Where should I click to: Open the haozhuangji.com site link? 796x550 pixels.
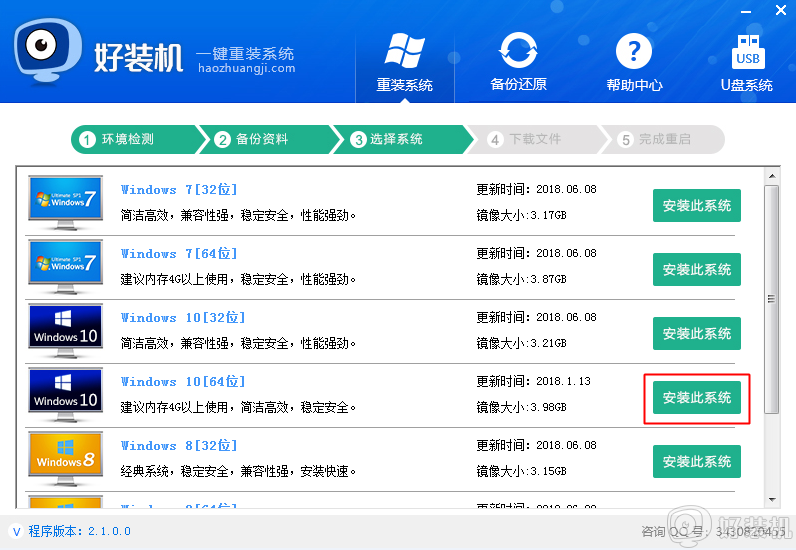tap(247, 68)
